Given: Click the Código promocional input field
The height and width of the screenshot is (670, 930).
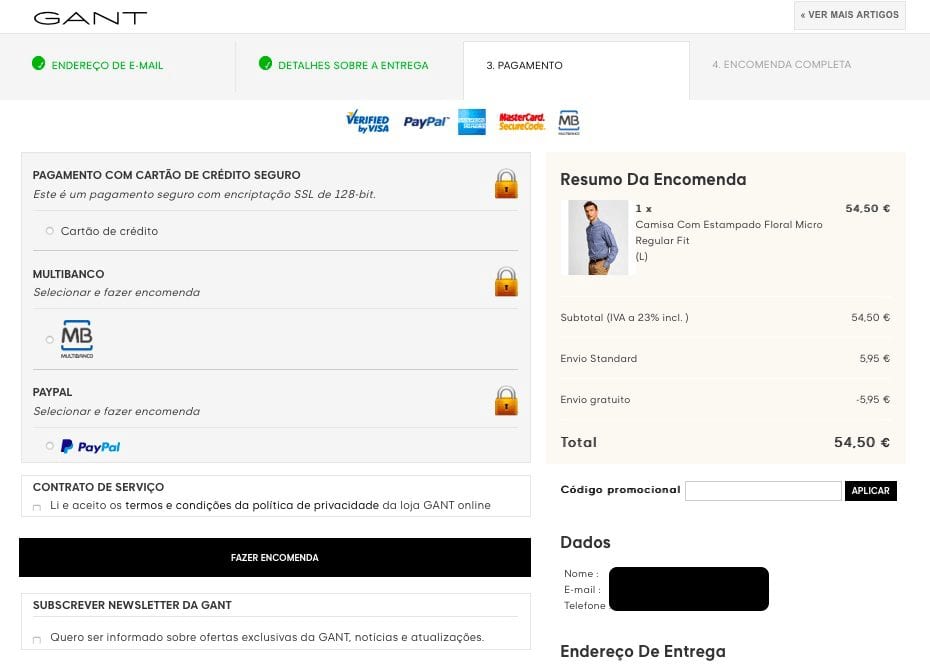Looking at the screenshot, I should 763,490.
